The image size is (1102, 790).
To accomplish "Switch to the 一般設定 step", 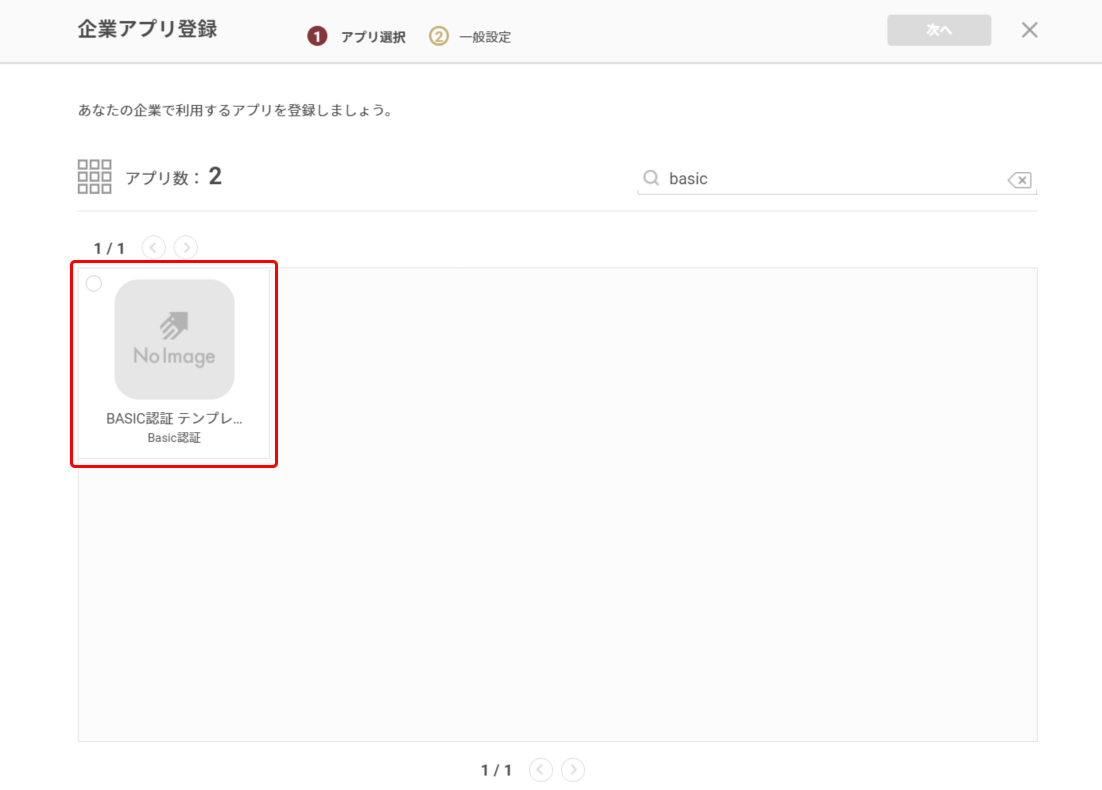I will 485,37.
